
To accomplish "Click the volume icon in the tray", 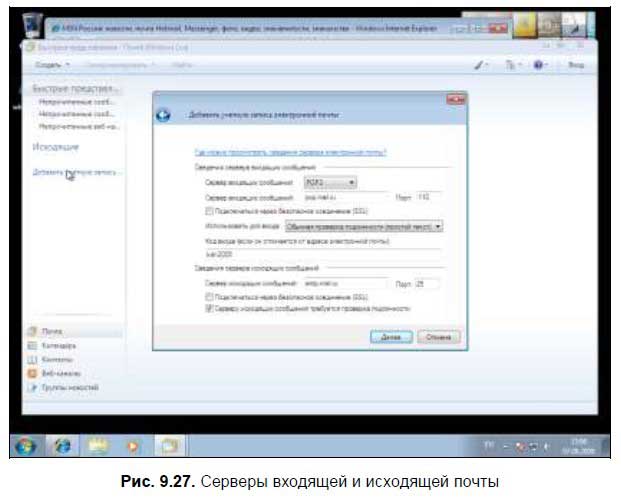I will click(x=547, y=447).
